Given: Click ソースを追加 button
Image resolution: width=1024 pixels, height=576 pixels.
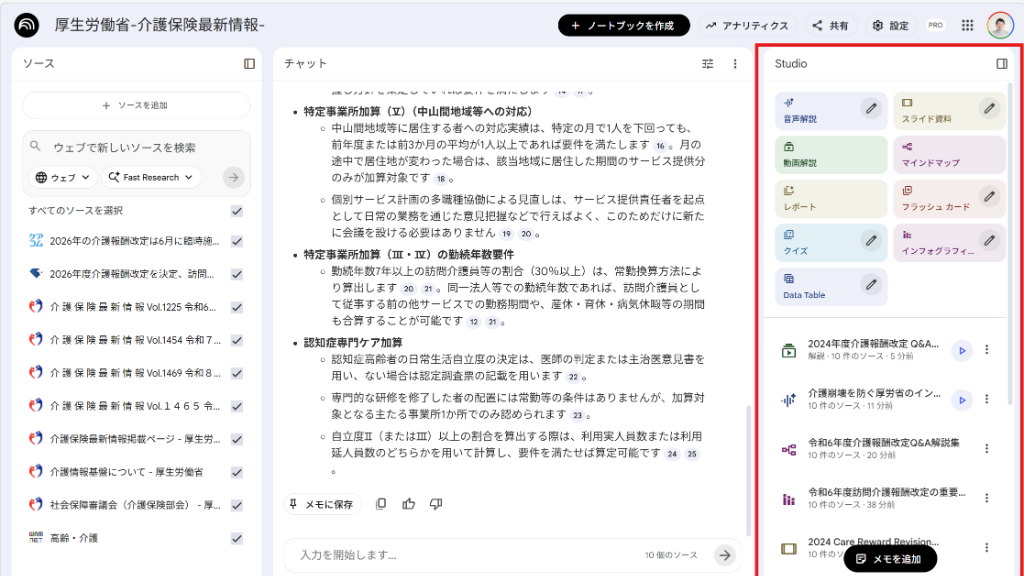Looking at the screenshot, I should pyautogui.click(x=136, y=105).
